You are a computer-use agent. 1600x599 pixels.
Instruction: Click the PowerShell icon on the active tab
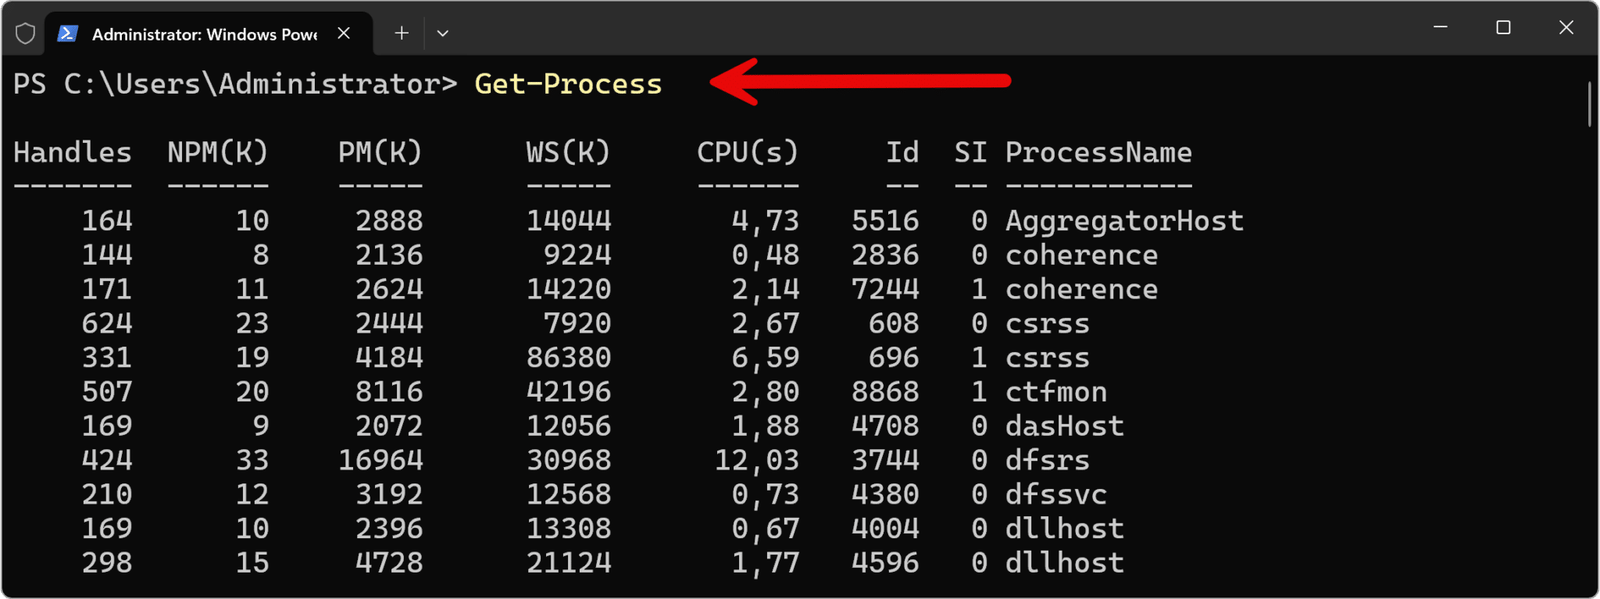(66, 33)
